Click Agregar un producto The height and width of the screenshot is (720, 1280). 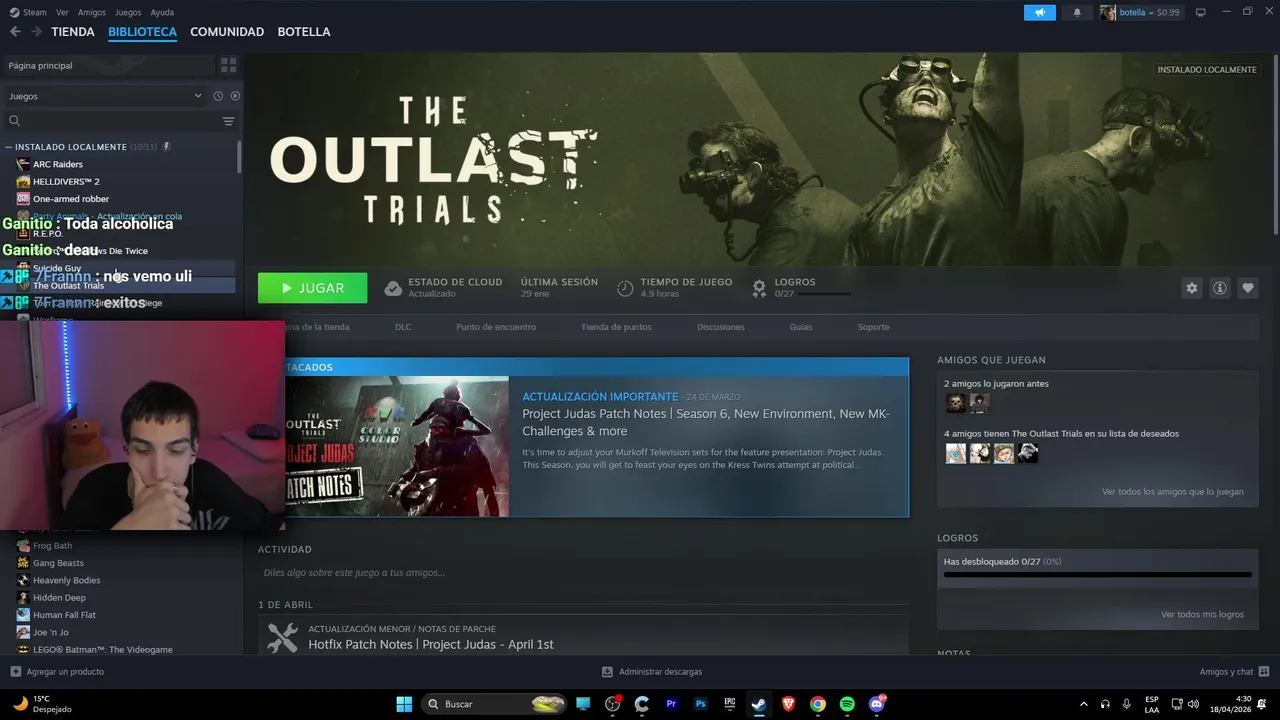pyautogui.click(x=57, y=672)
